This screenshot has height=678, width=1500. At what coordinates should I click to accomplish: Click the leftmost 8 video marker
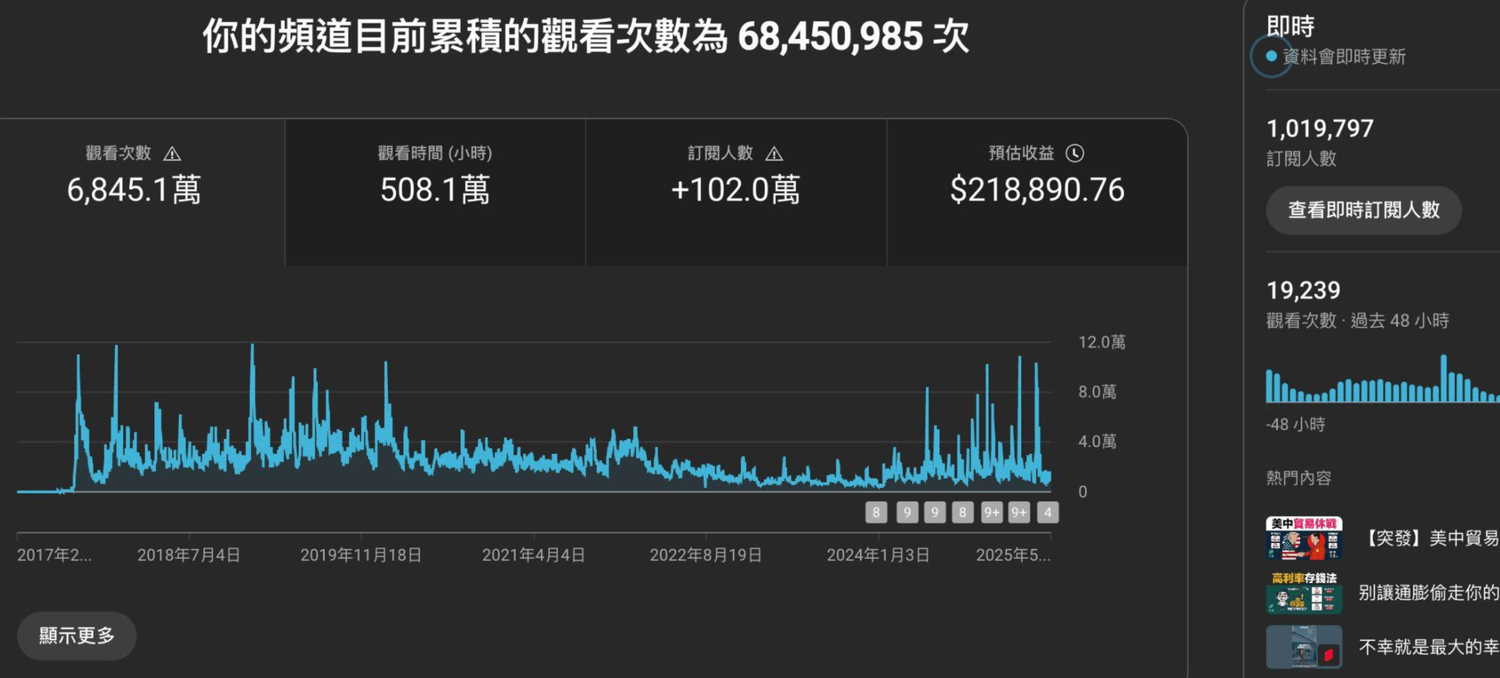876,513
